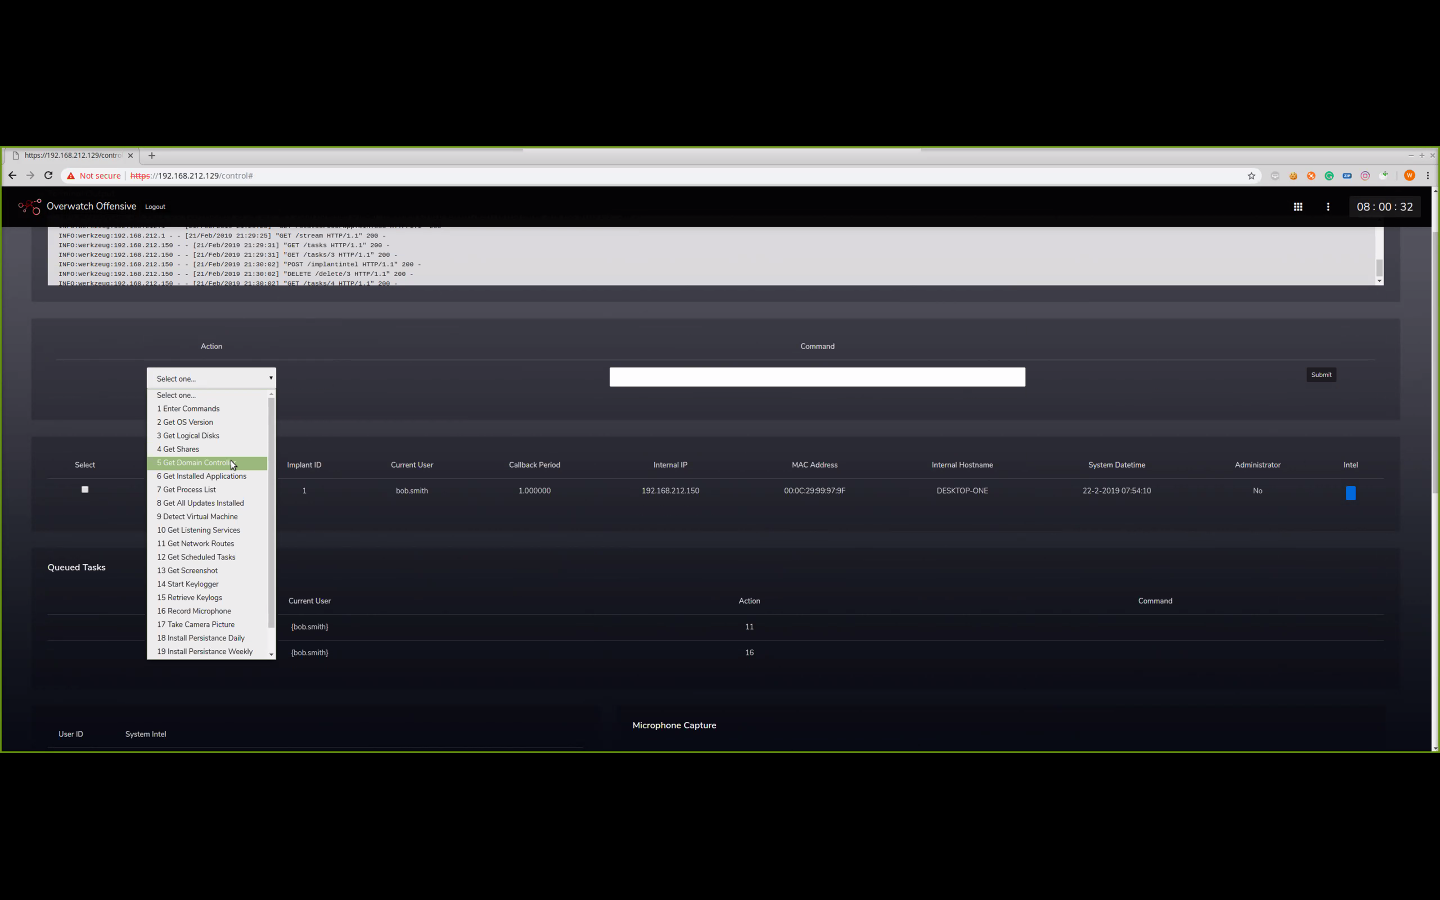1440x900 pixels.
Task: Reload the page with the browser refresh icon
Action: [48, 175]
